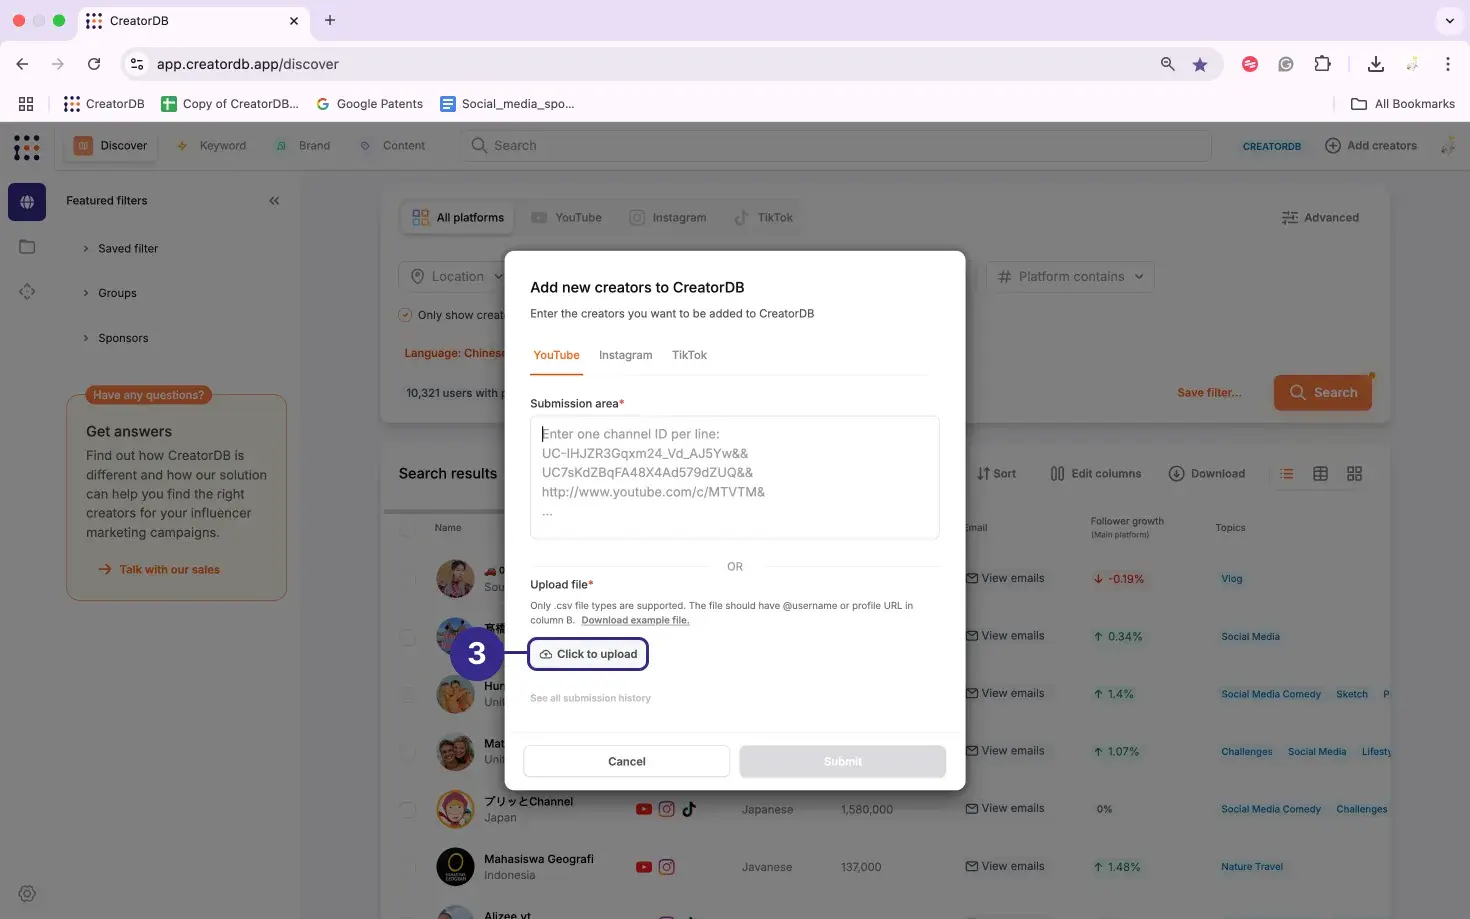The image size is (1470, 919).
Task: Switch to grid view icon
Action: 1354,474
